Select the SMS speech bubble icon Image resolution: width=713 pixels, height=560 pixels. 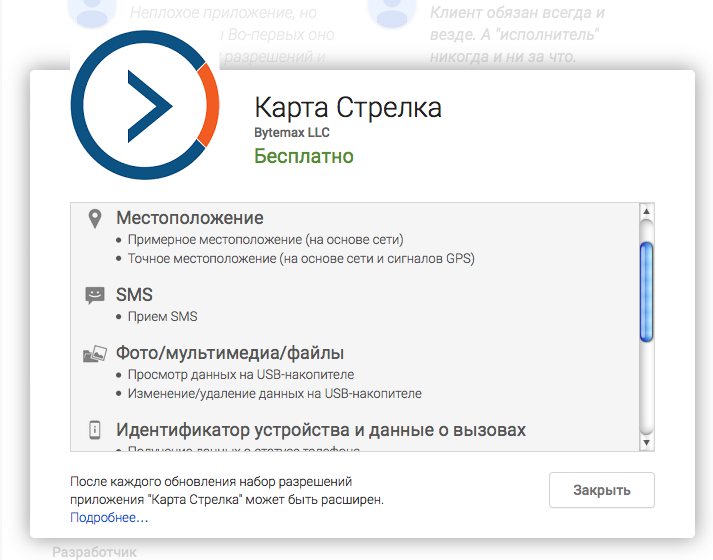95,295
